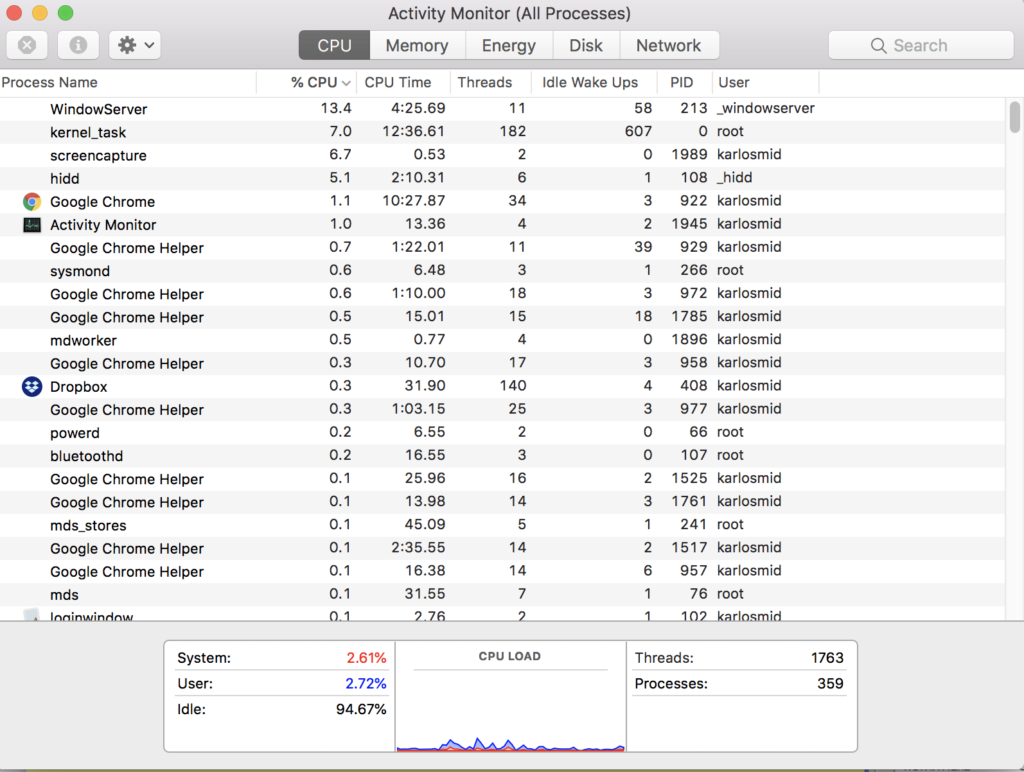Select Google Chrome Helper with PID 1785
Screen dimensions: 1024x772
tap(502, 317)
